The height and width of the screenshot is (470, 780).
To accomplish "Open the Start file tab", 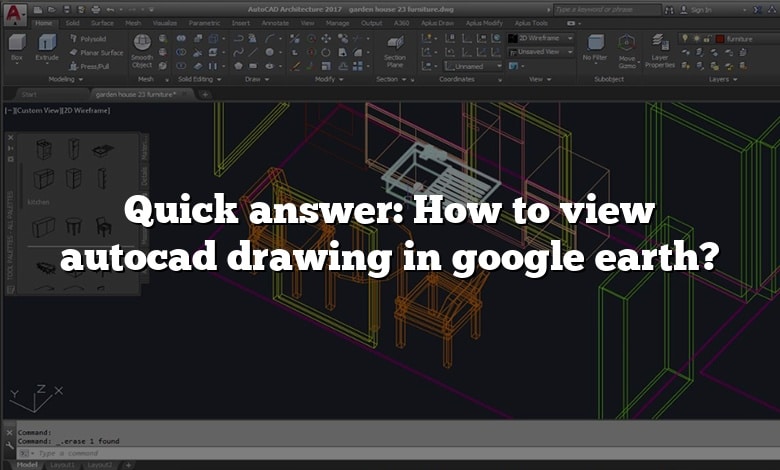I will (30, 94).
